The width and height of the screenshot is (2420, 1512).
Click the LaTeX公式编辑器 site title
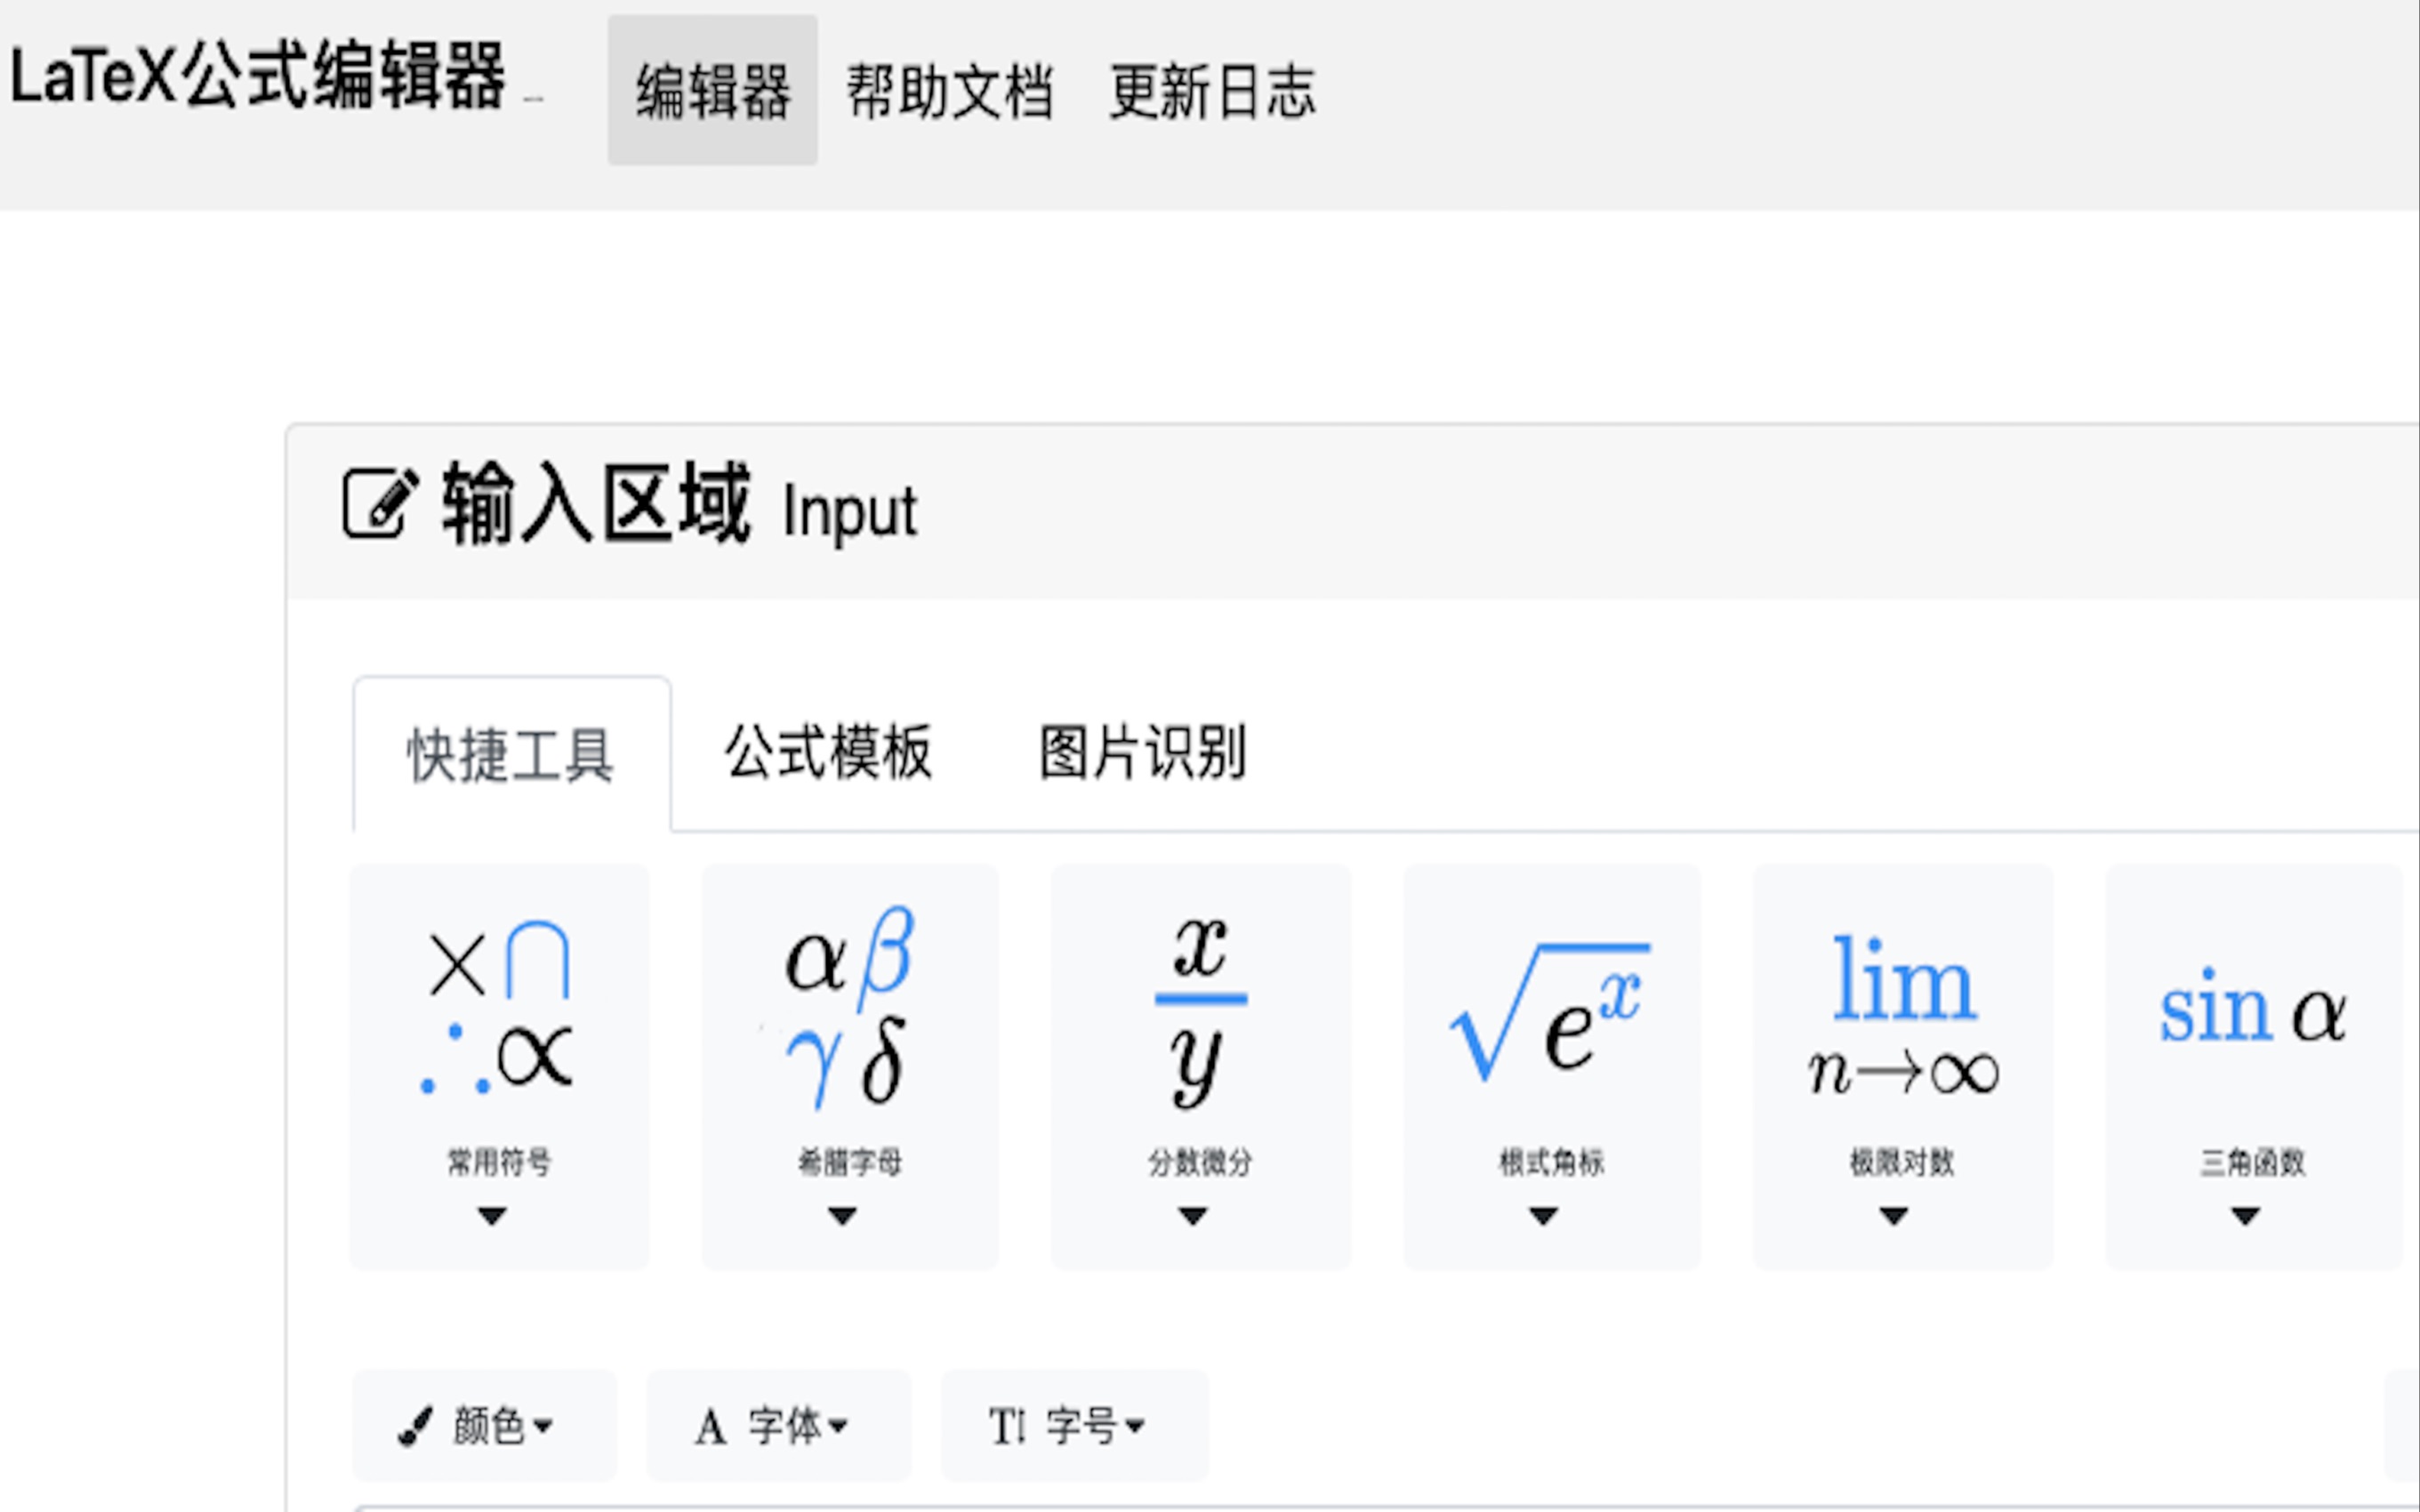point(258,76)
